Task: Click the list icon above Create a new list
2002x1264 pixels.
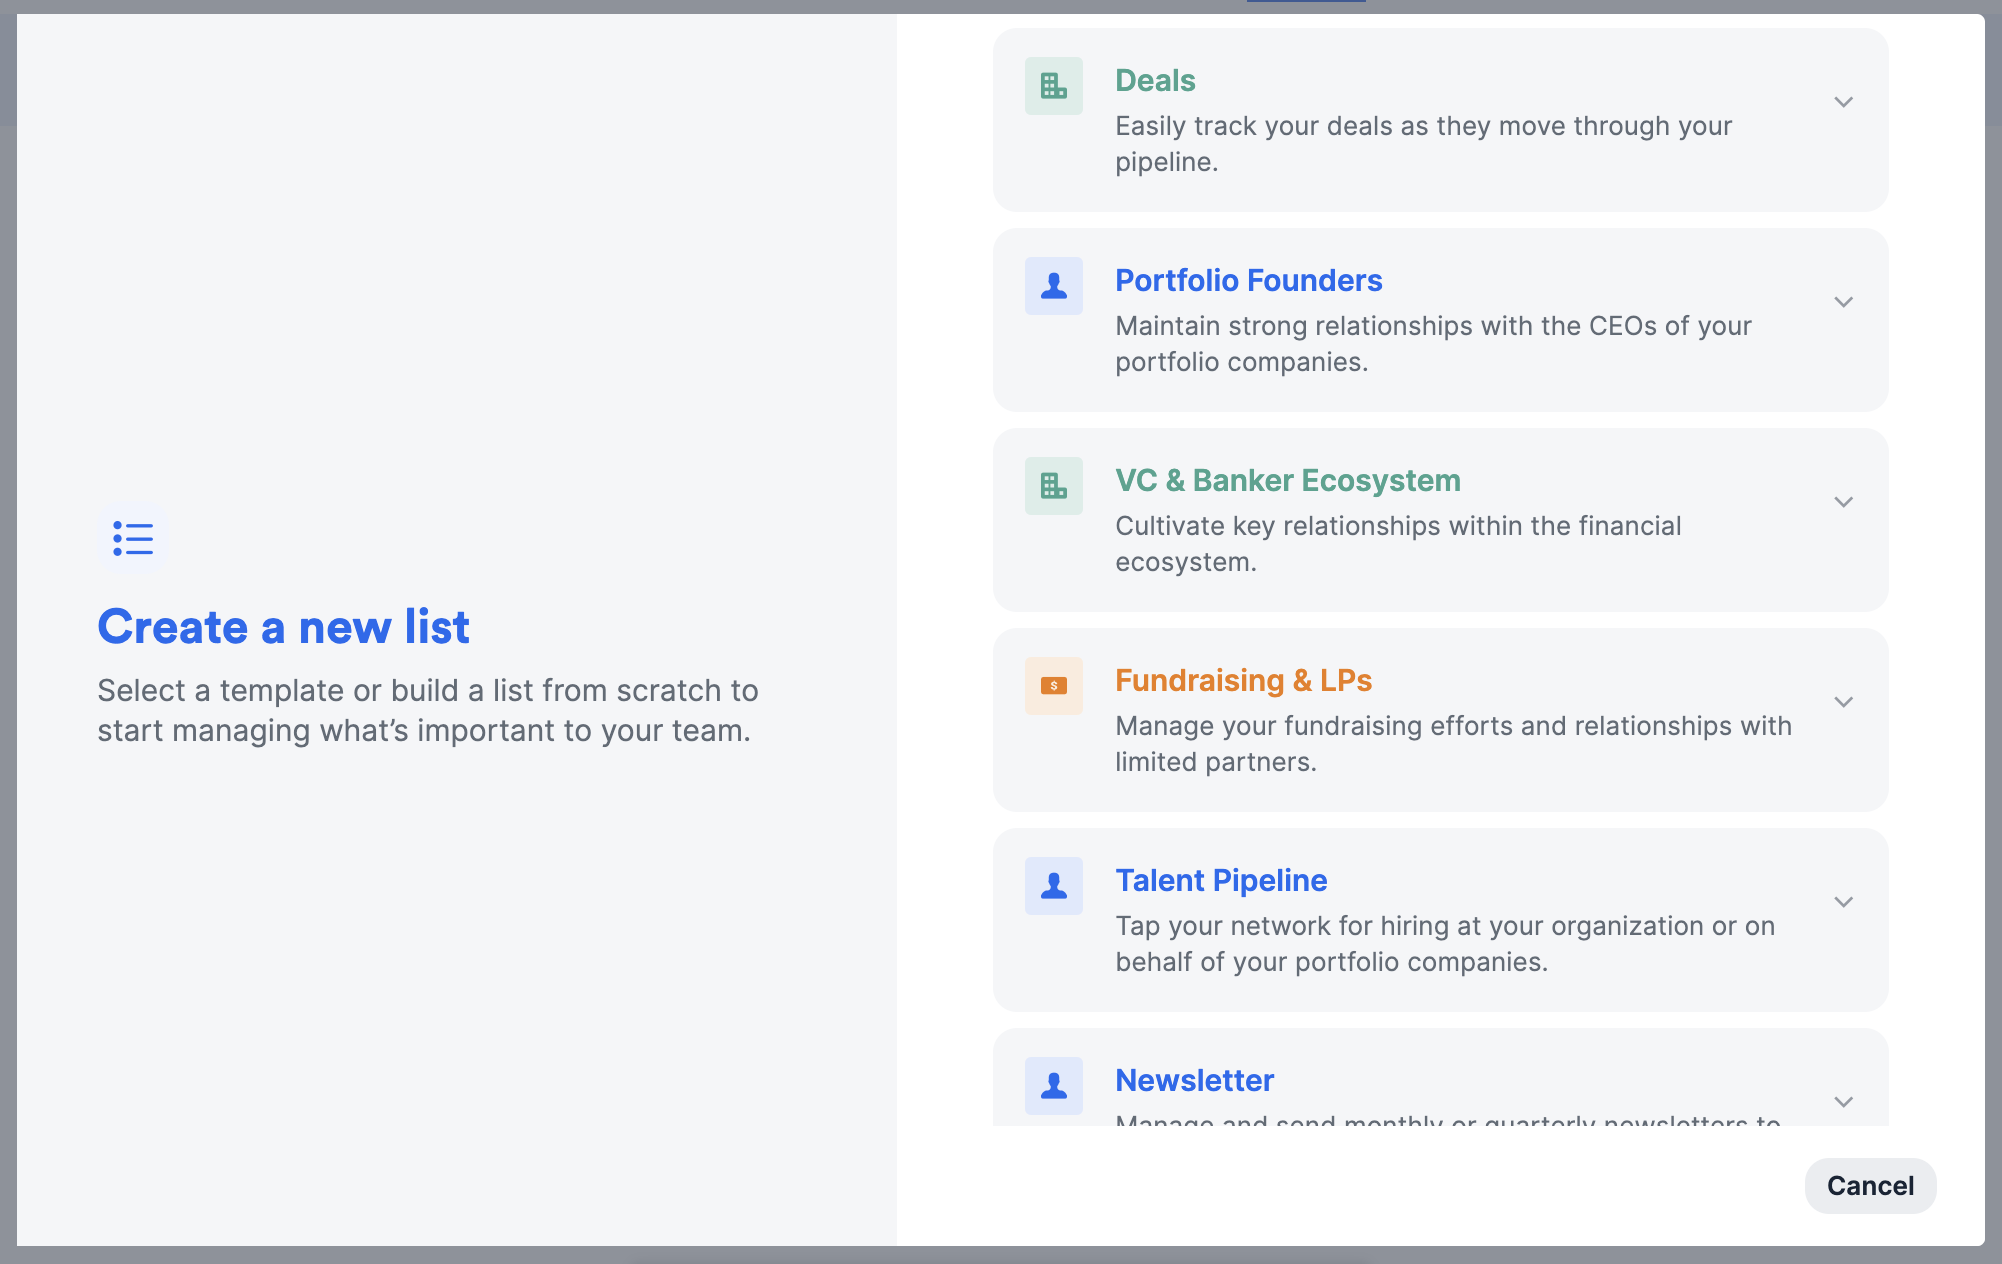Action: pyautogui.click(x=132, y=538)
